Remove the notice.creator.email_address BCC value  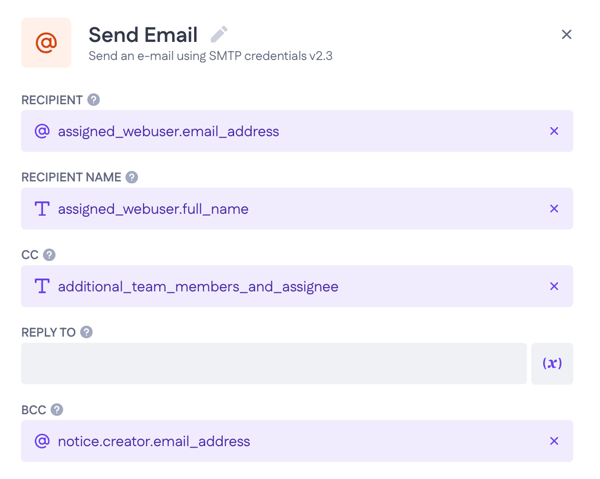pyautogui.click(x=554, y=441)
